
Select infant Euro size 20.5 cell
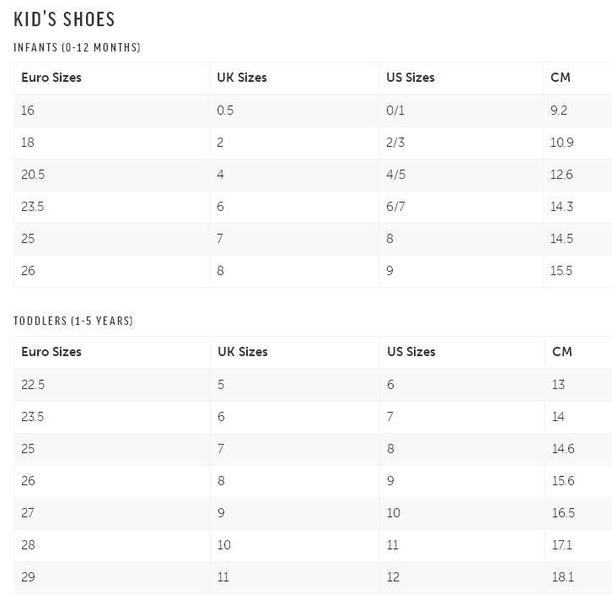32,174
